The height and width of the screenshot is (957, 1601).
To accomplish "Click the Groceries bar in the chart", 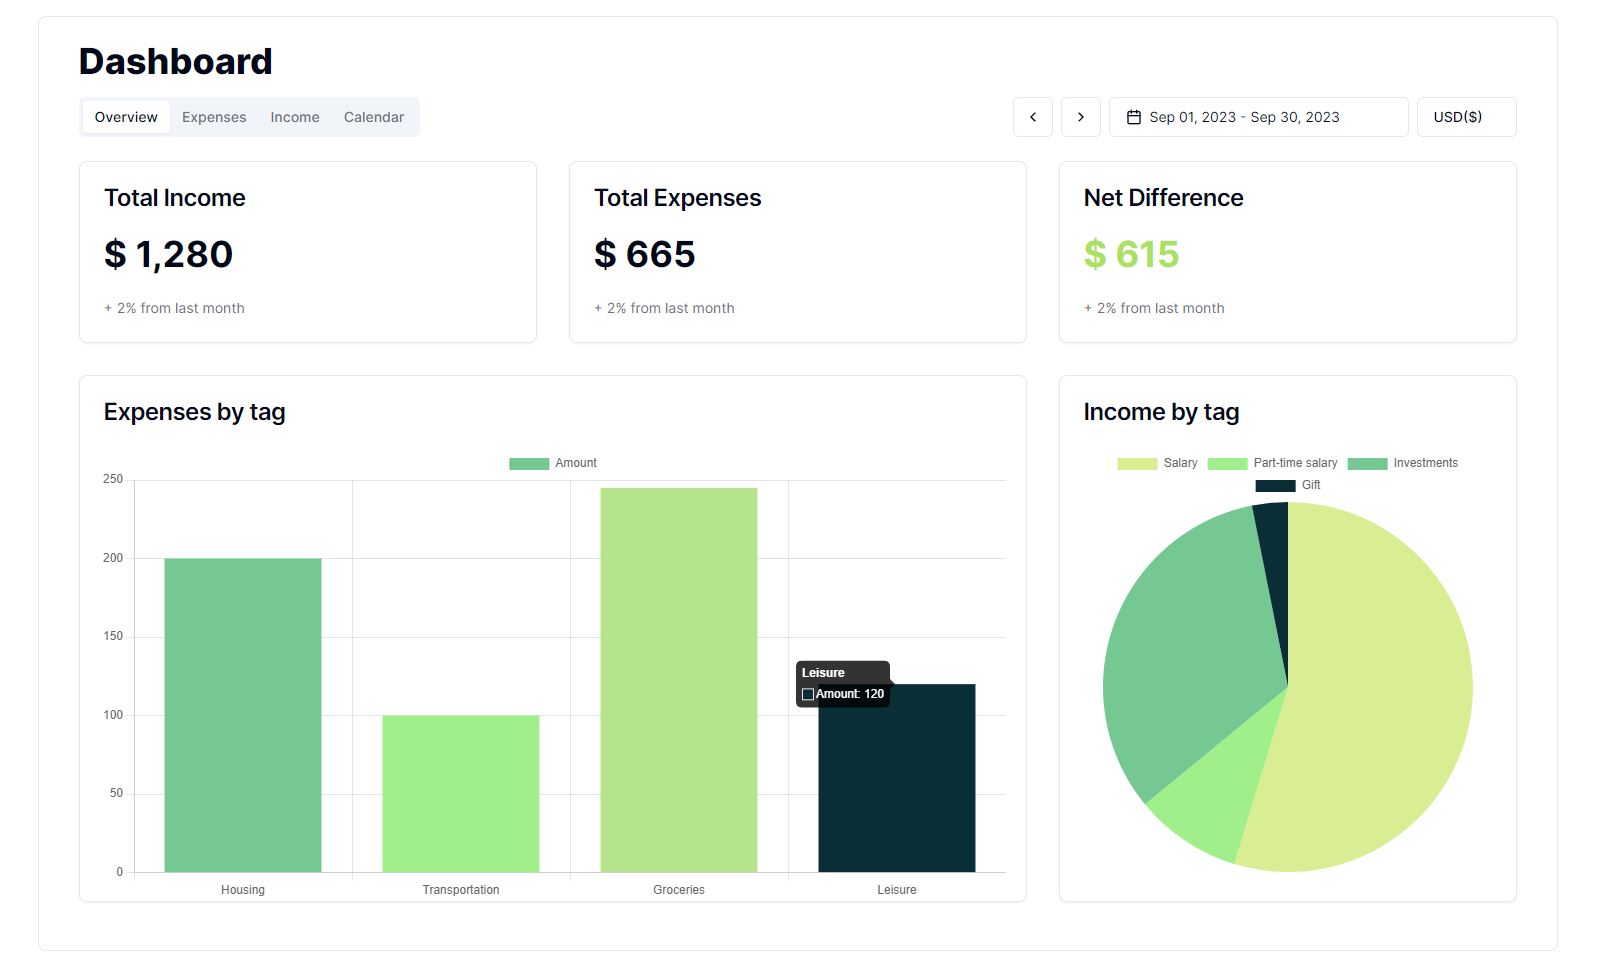I will (x=679, y=680).
